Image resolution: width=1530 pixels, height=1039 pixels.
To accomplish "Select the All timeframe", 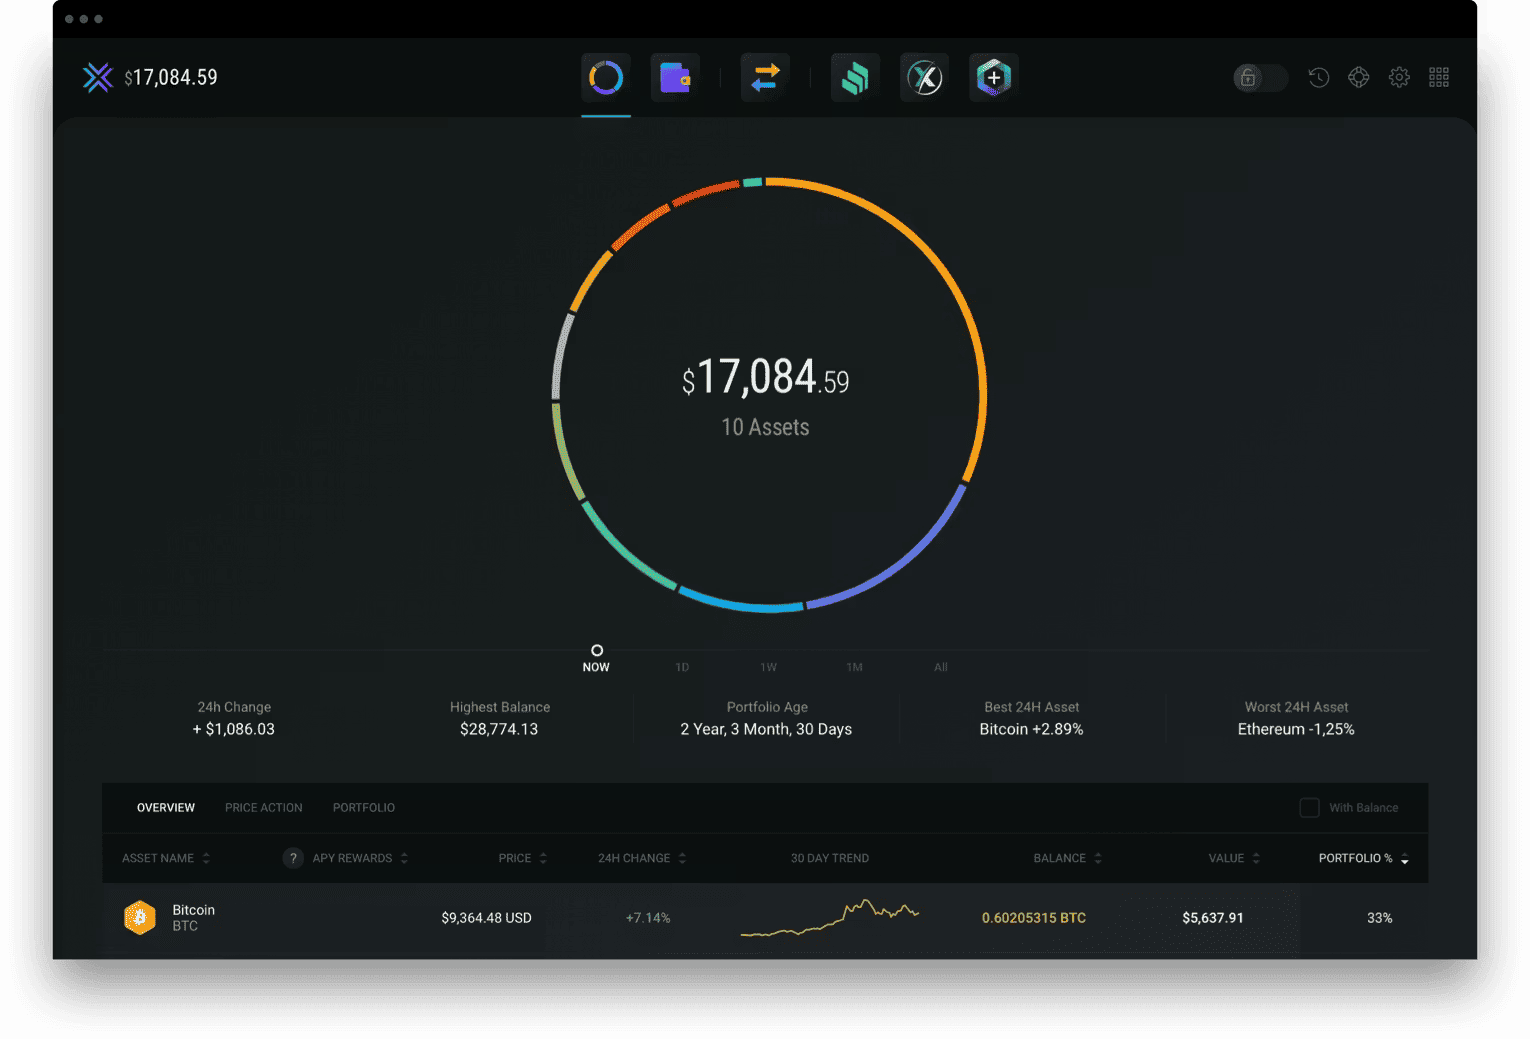I will pos(940,666).
